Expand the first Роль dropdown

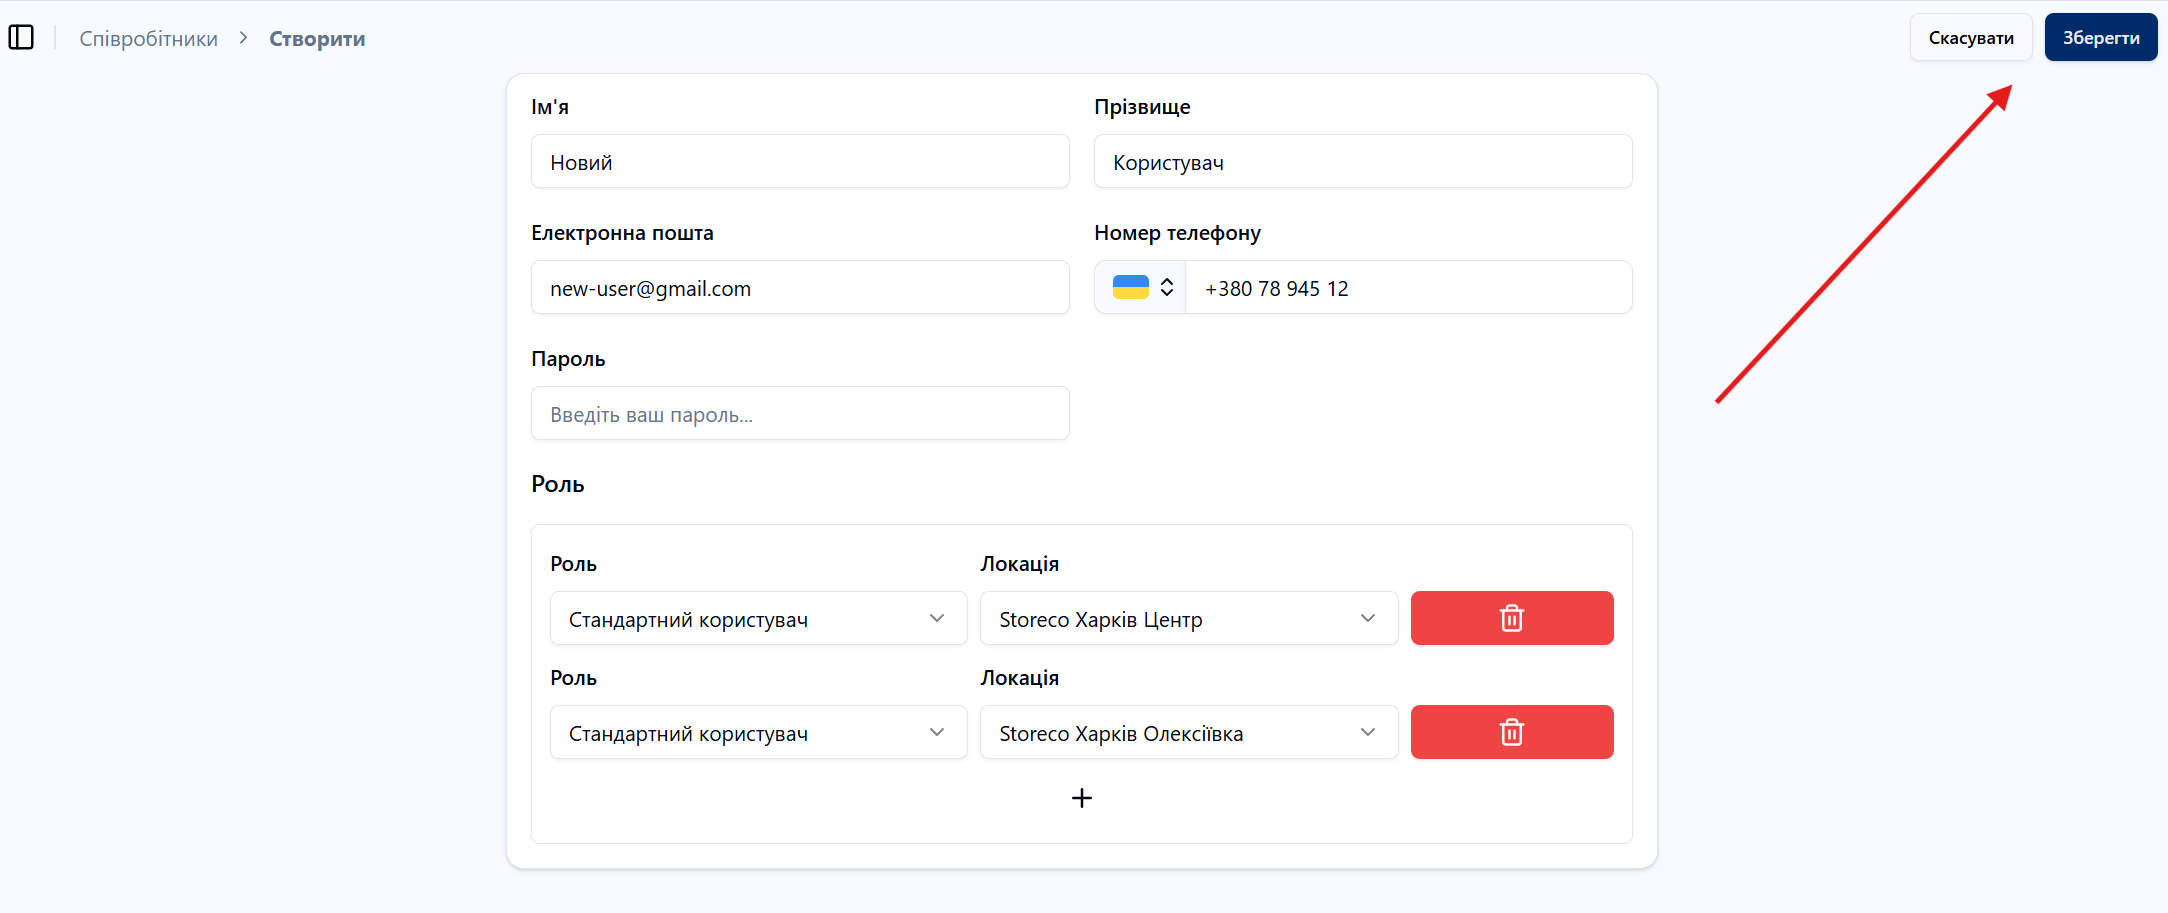click(x=758, y=619)
